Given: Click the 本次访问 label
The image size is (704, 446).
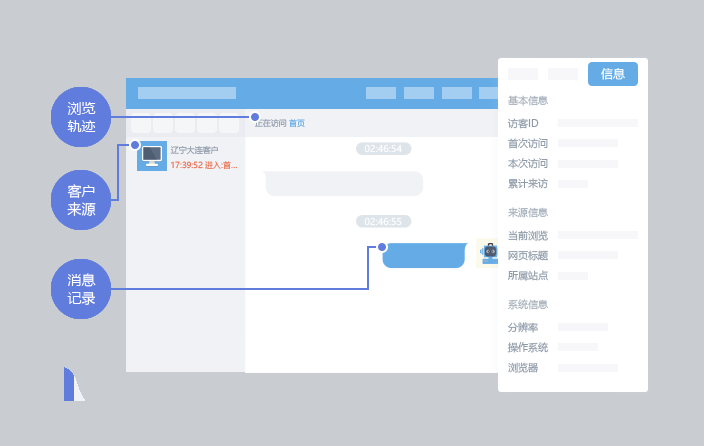Looking at the screenshot, I should click(x=528, y=163).
